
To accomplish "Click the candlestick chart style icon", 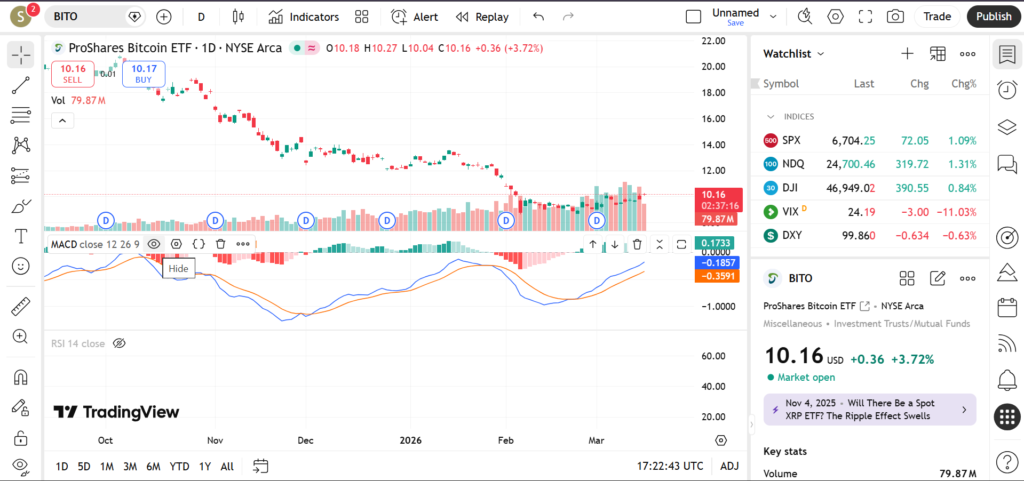I will (237, 17).
